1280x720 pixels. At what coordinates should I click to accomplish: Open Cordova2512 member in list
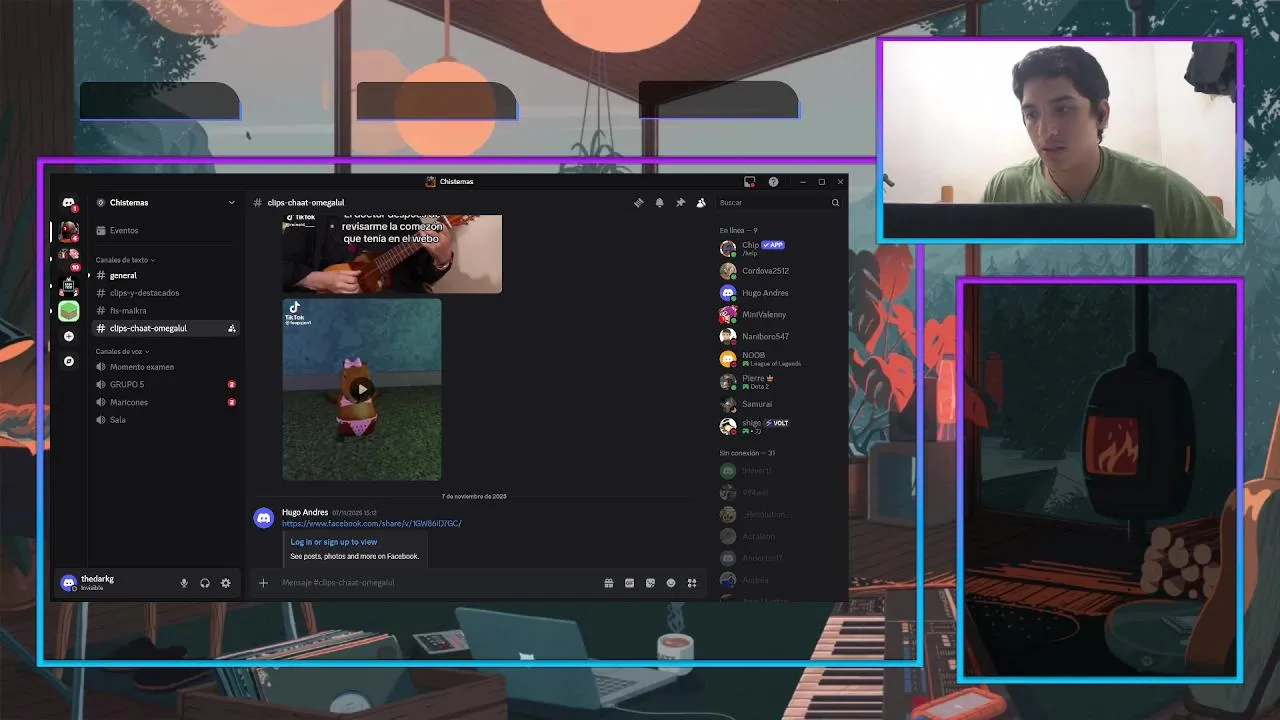[778, 271]
